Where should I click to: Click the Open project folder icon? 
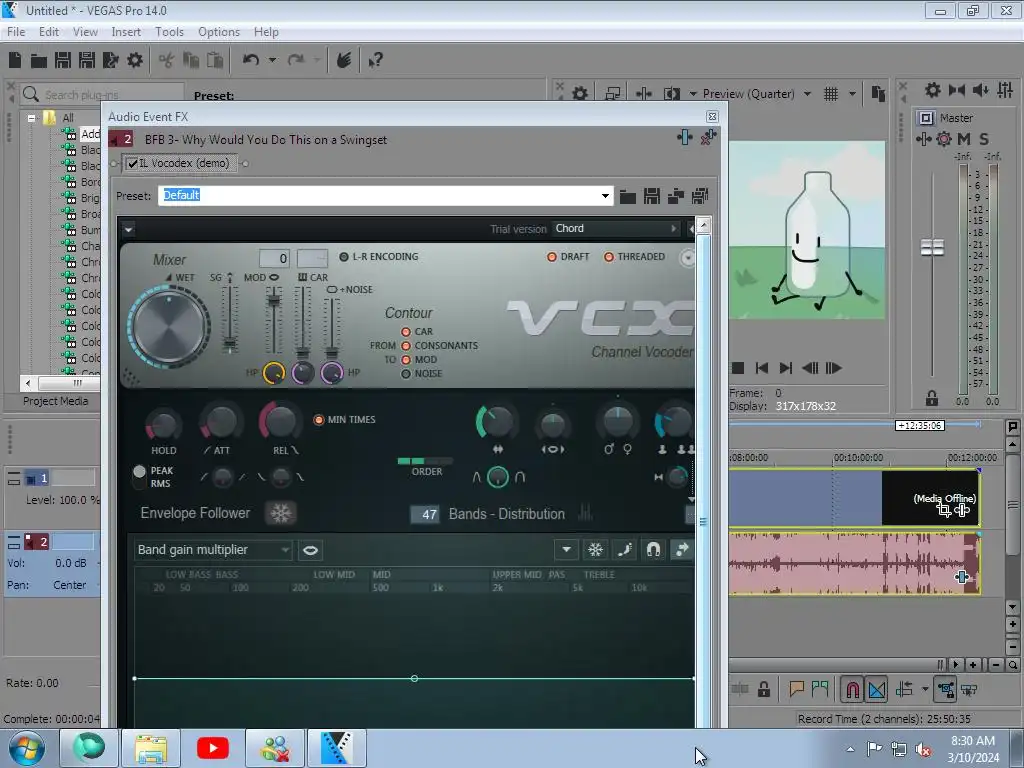39,61
